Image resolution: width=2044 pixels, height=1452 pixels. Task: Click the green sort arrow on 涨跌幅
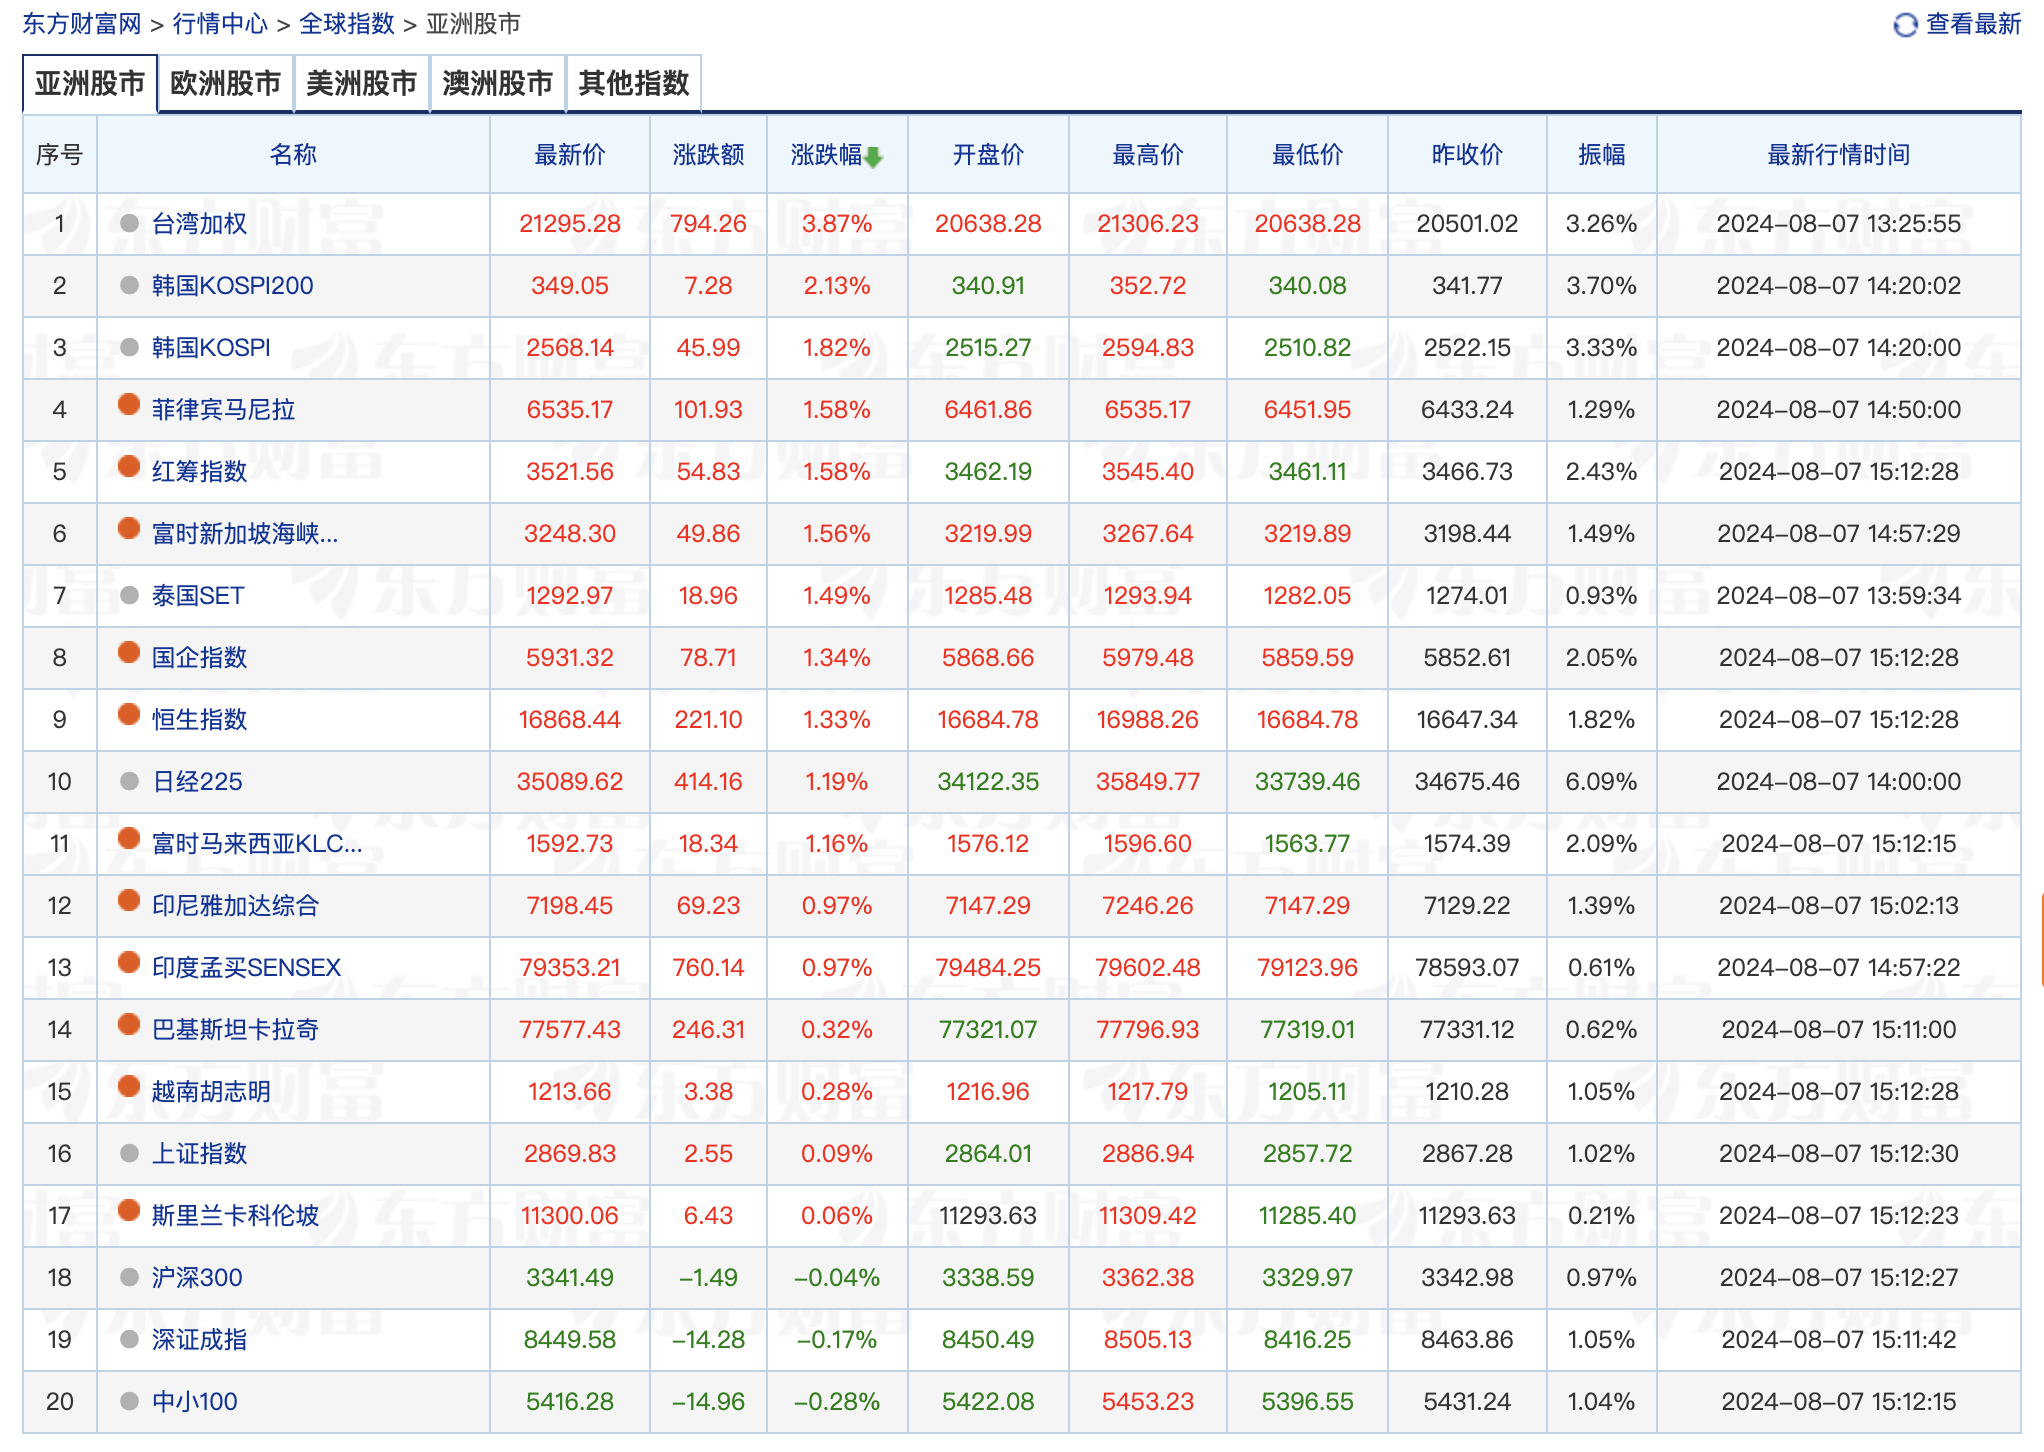coord(873,157)
